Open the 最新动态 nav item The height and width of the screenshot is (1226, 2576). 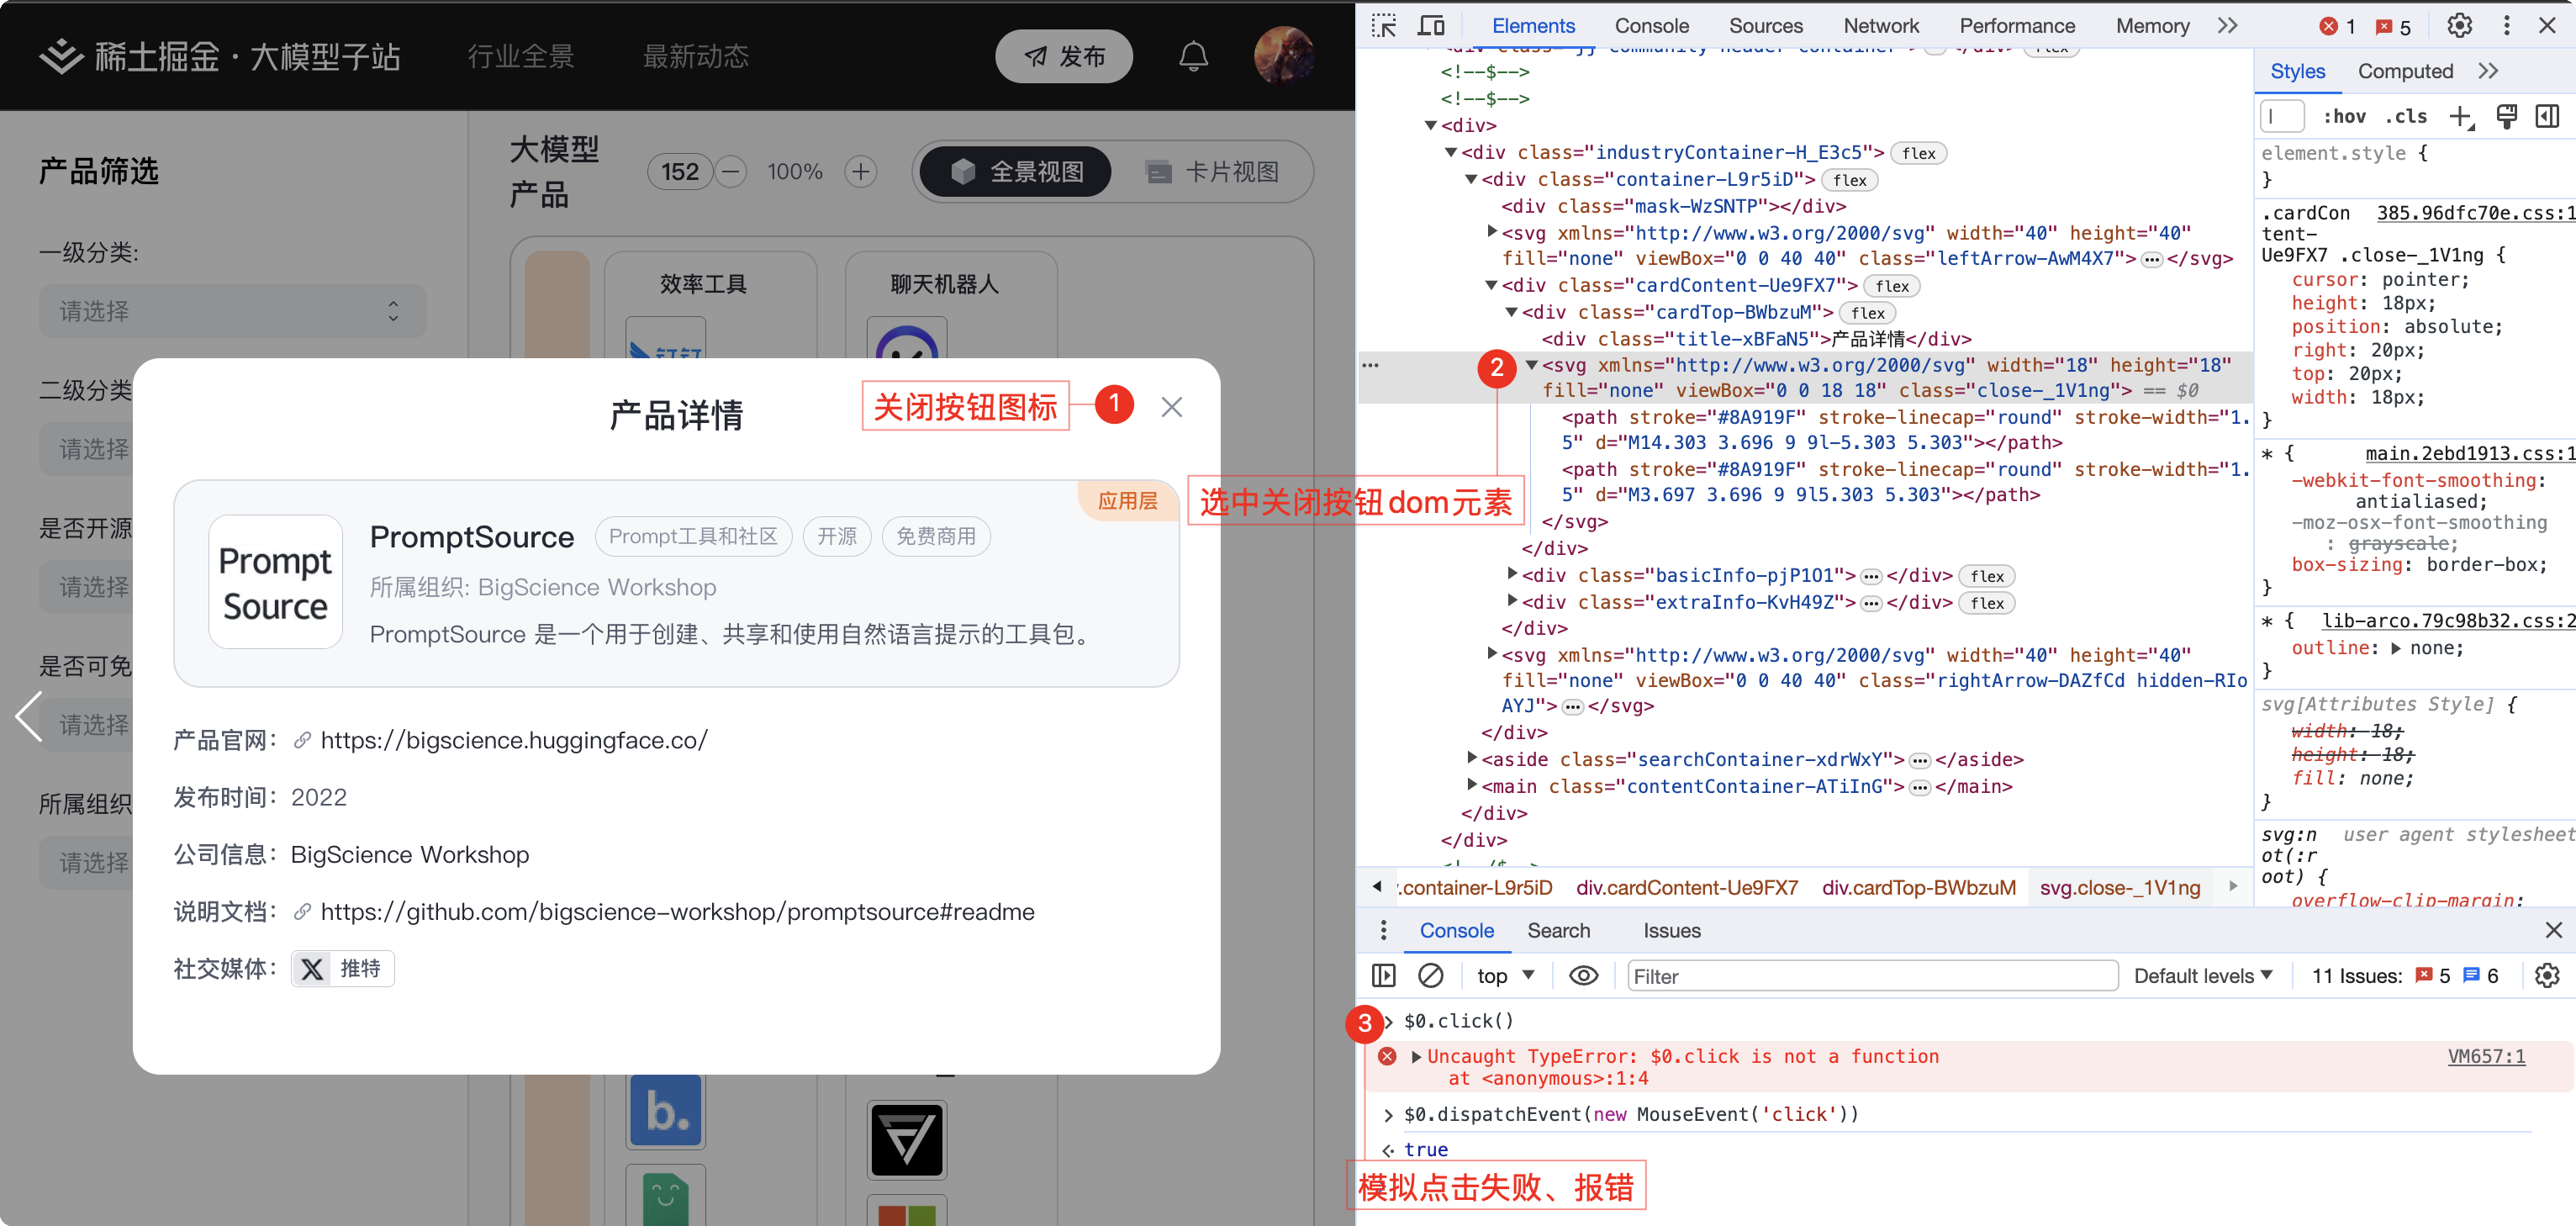(696, 56)
